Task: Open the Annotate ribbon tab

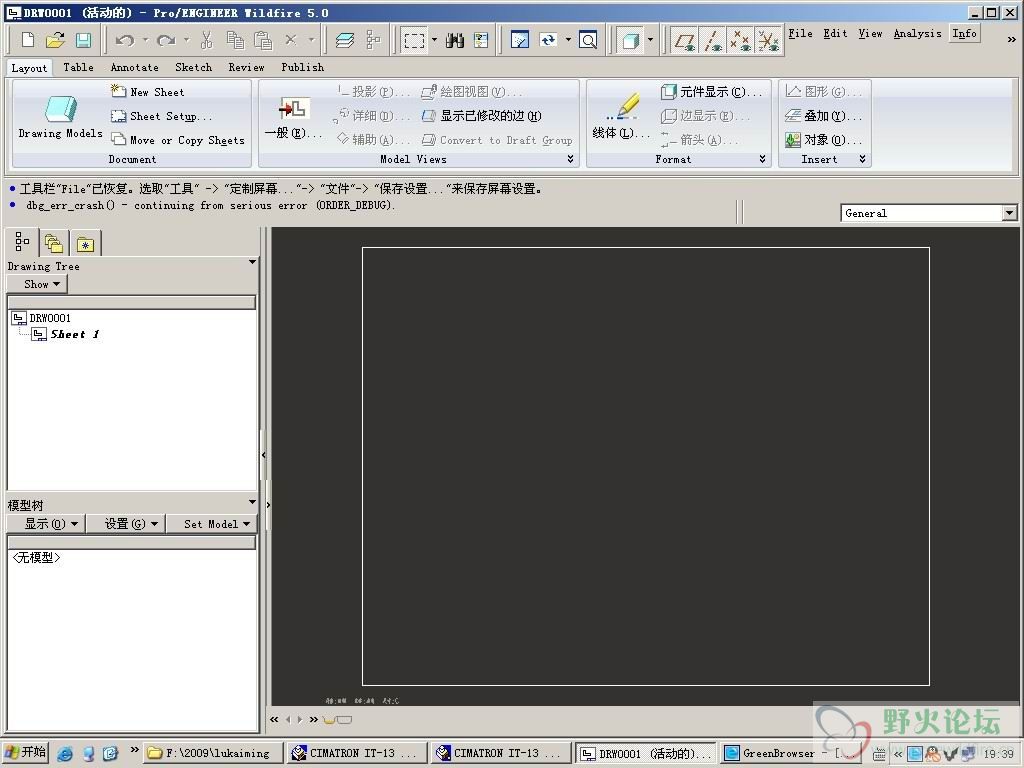Action: tap(135, 67)
